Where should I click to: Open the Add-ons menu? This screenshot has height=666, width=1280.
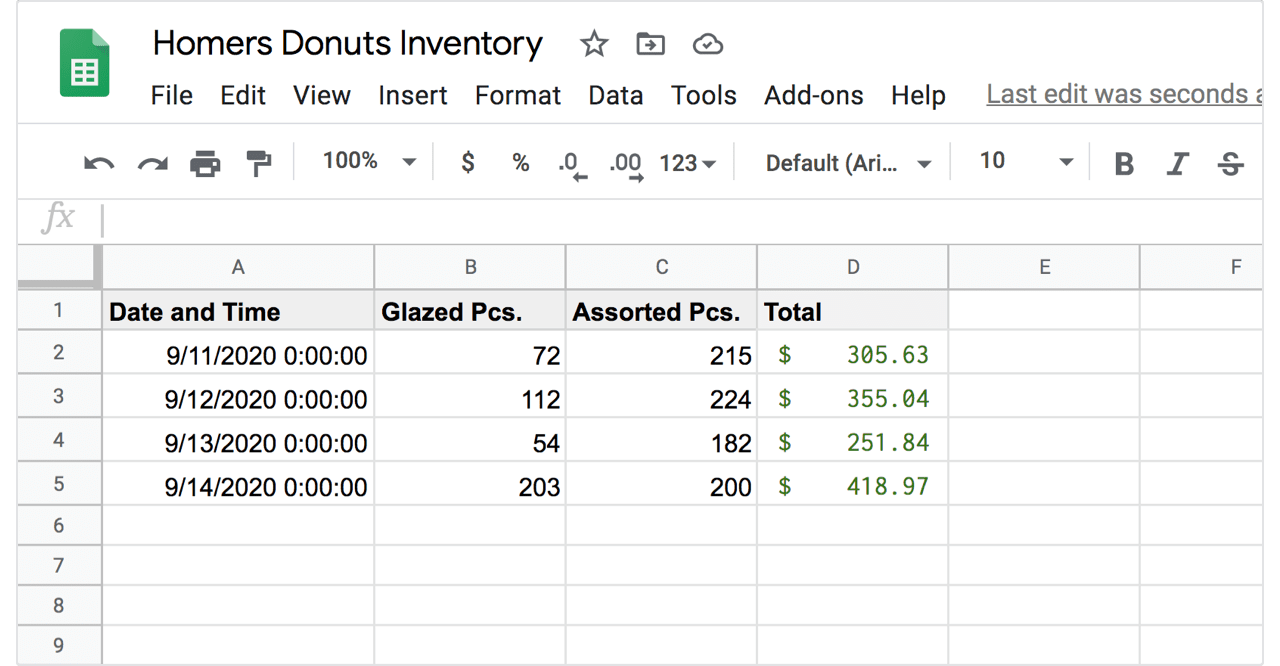[814, 96]
